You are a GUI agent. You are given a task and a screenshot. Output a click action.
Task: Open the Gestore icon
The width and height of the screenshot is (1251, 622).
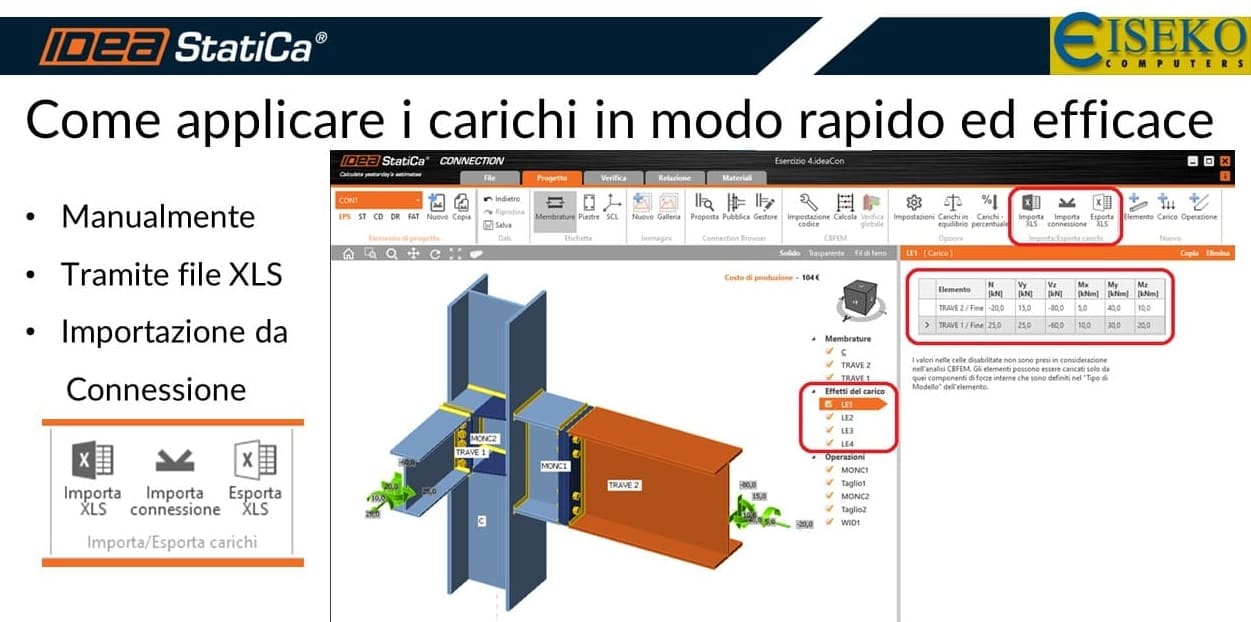[x=765, y=206]
